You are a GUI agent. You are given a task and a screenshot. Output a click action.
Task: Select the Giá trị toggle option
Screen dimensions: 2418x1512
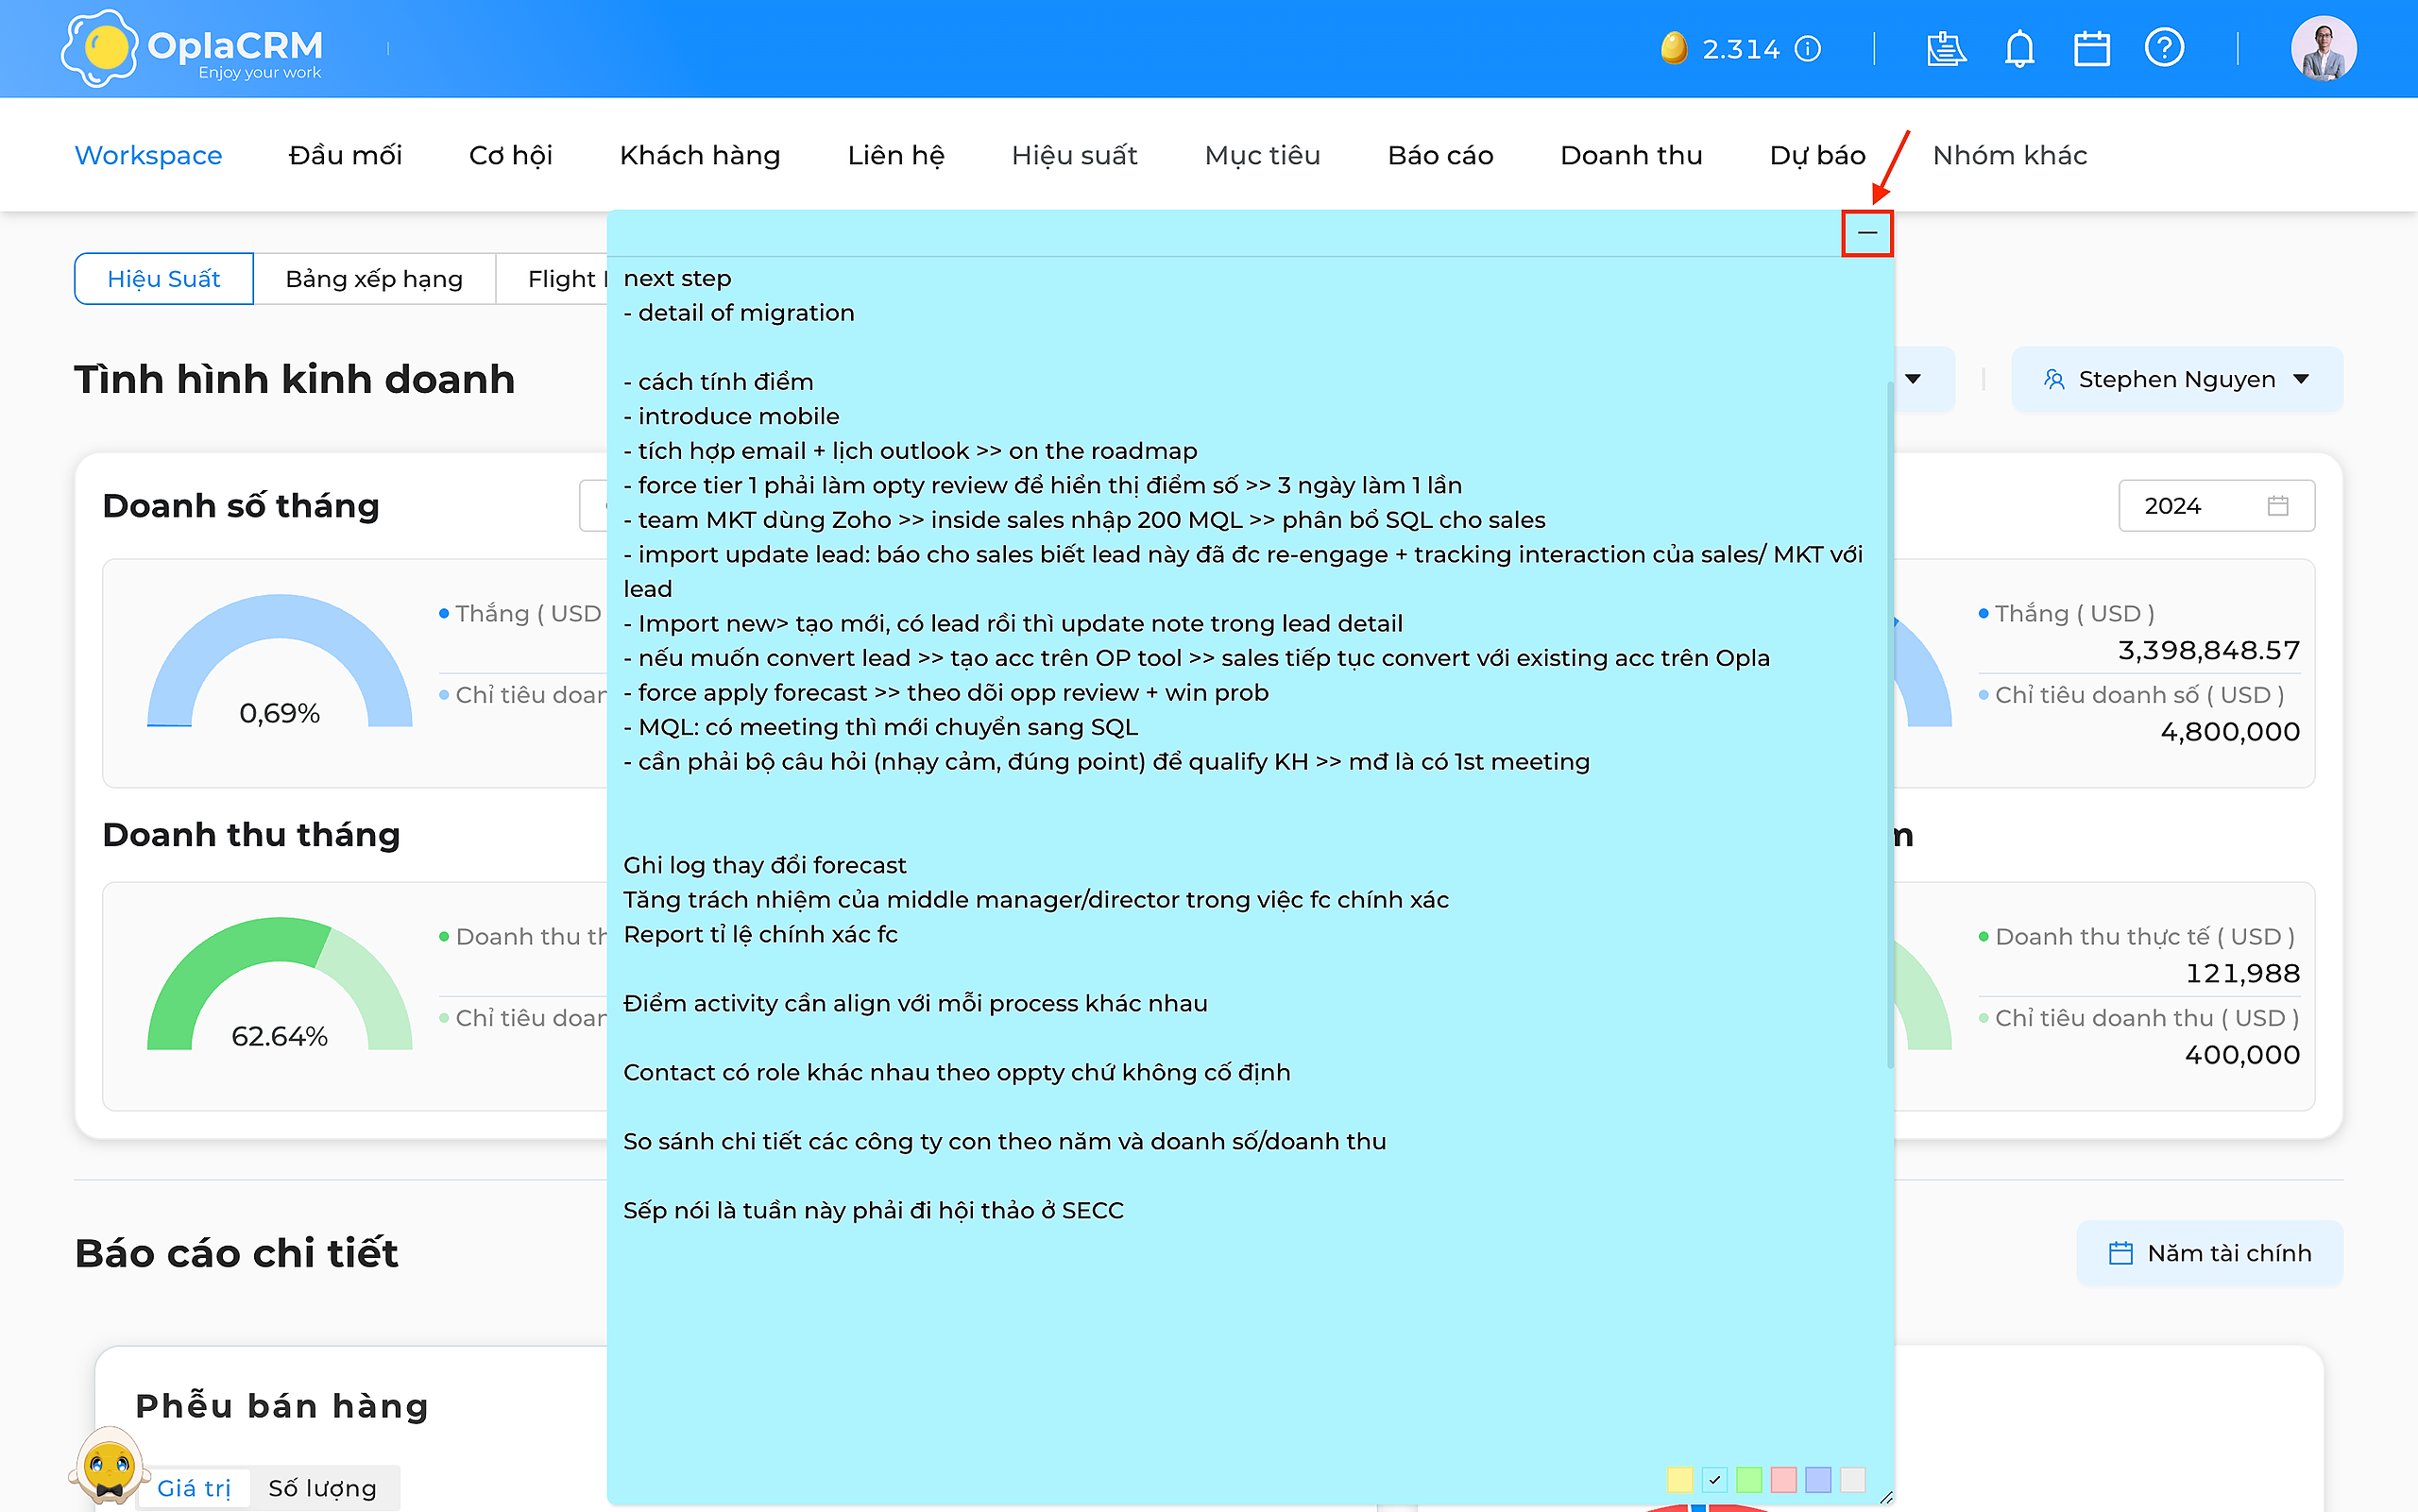pos(194,1488)
